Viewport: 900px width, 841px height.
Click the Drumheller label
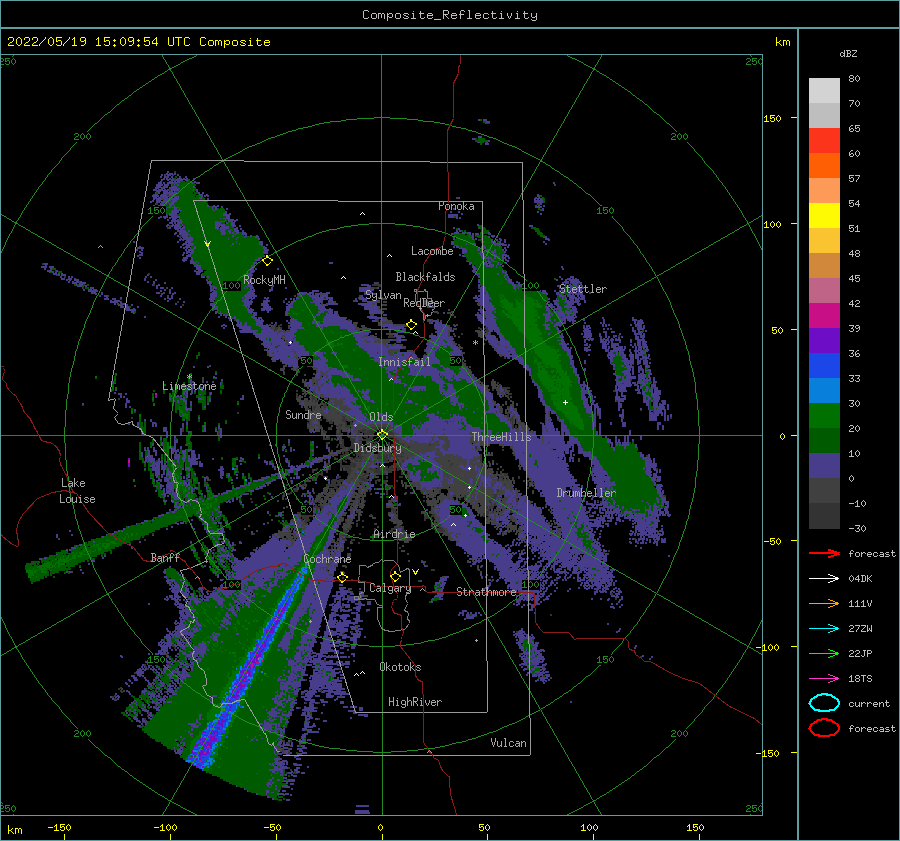coord(586,493)
